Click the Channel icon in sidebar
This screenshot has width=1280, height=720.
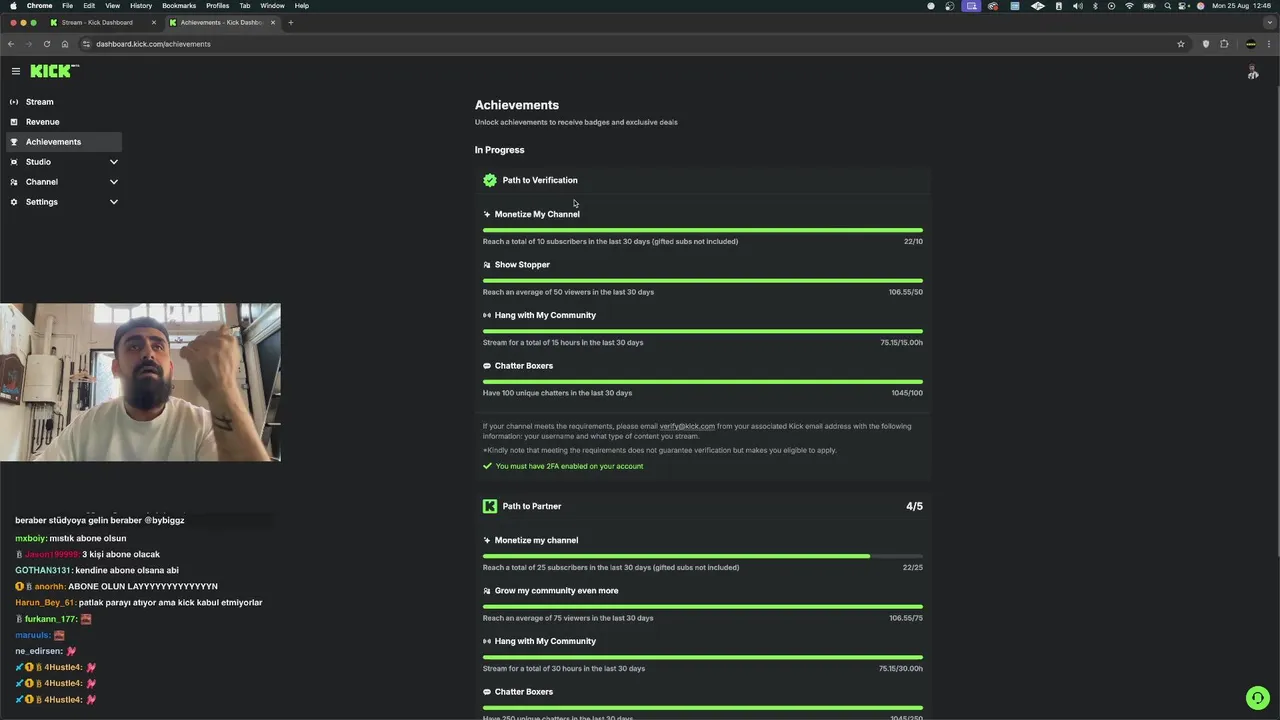click(14, 182)
